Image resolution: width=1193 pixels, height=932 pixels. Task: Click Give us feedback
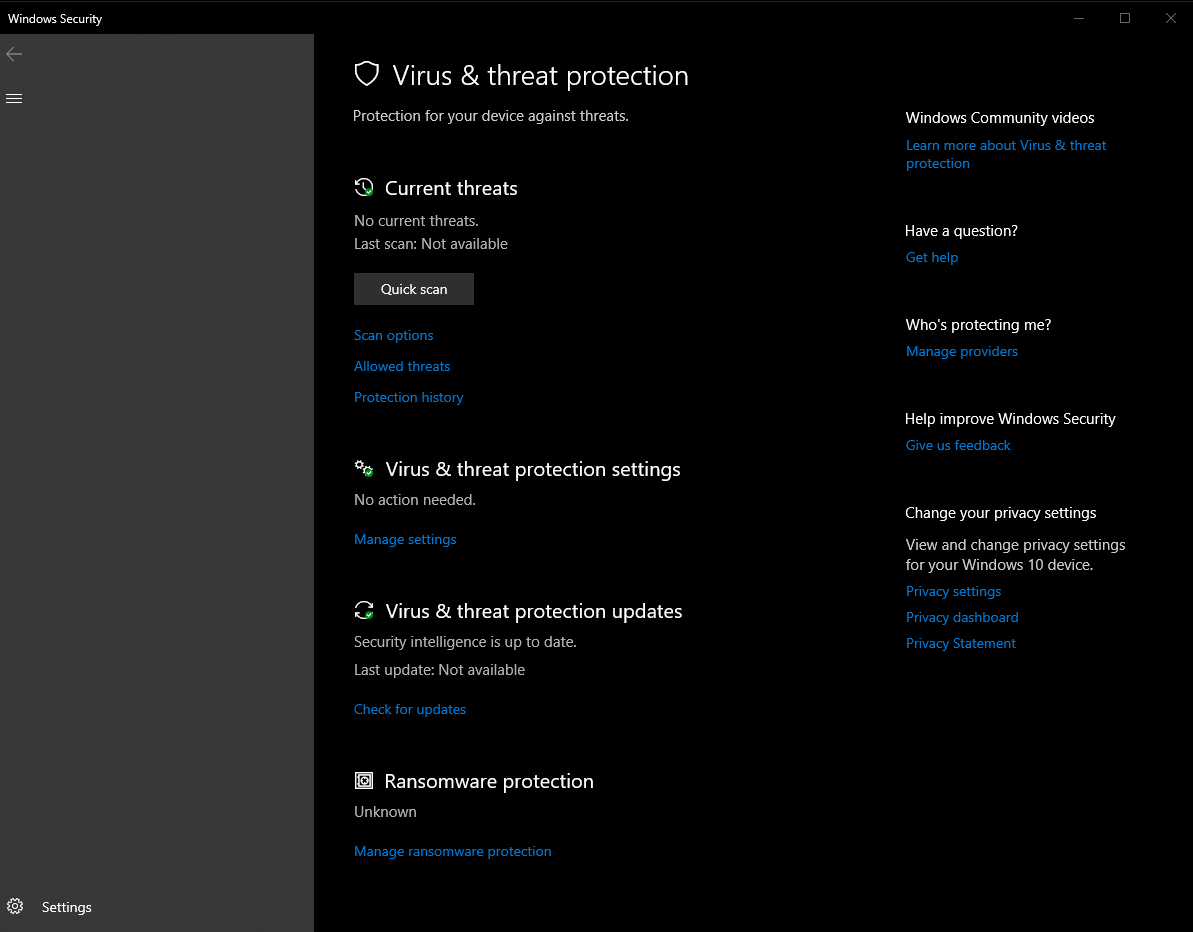pyautogui.click(x=958, y=446)
